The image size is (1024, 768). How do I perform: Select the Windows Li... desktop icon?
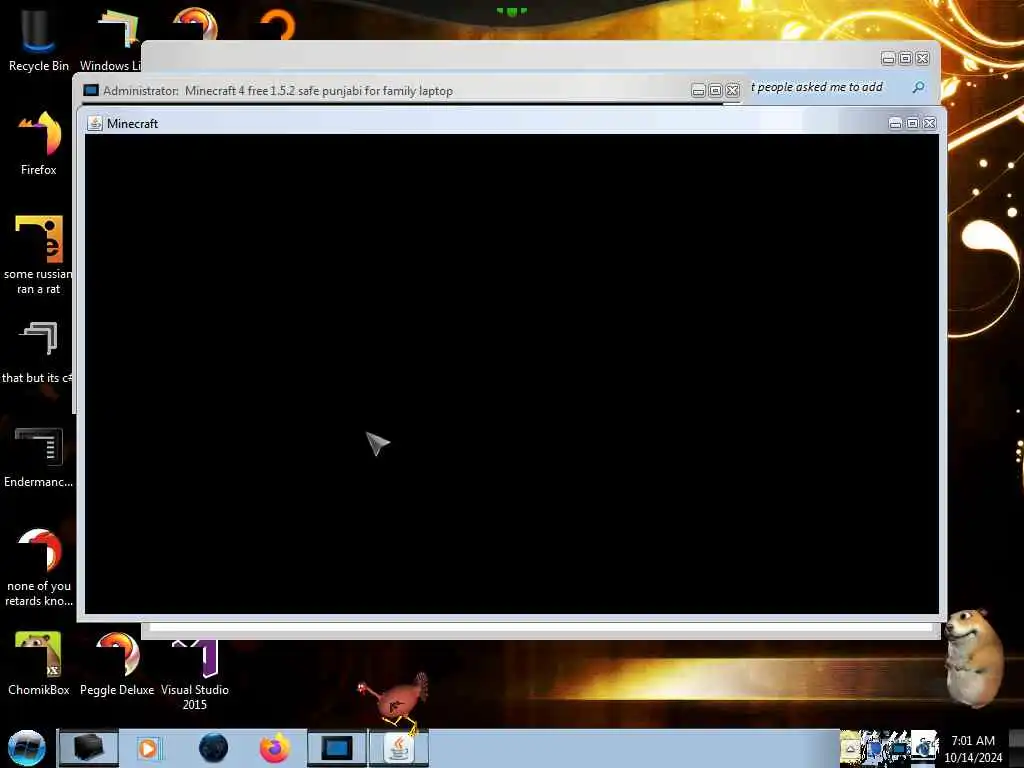[110, 39]
